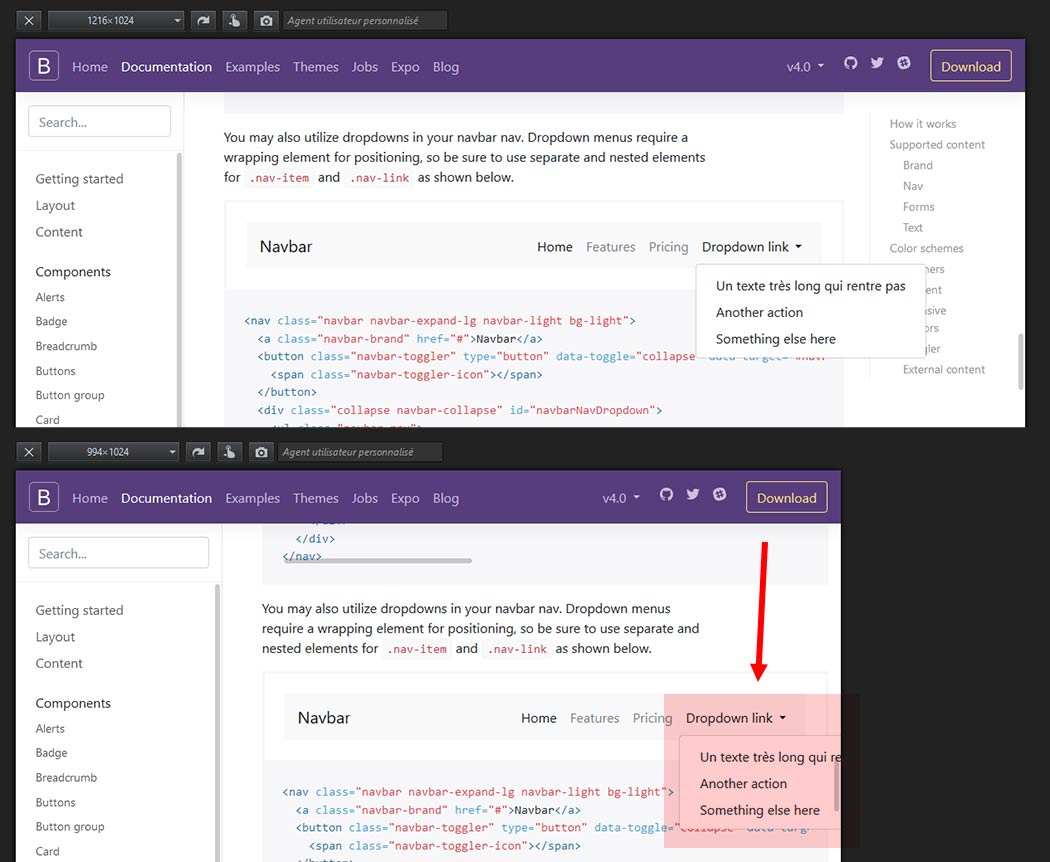This screenshot has height=862, width=1050.
Task: Click the Bootstrap B logo in the wider view
Action: click(44, 66)
